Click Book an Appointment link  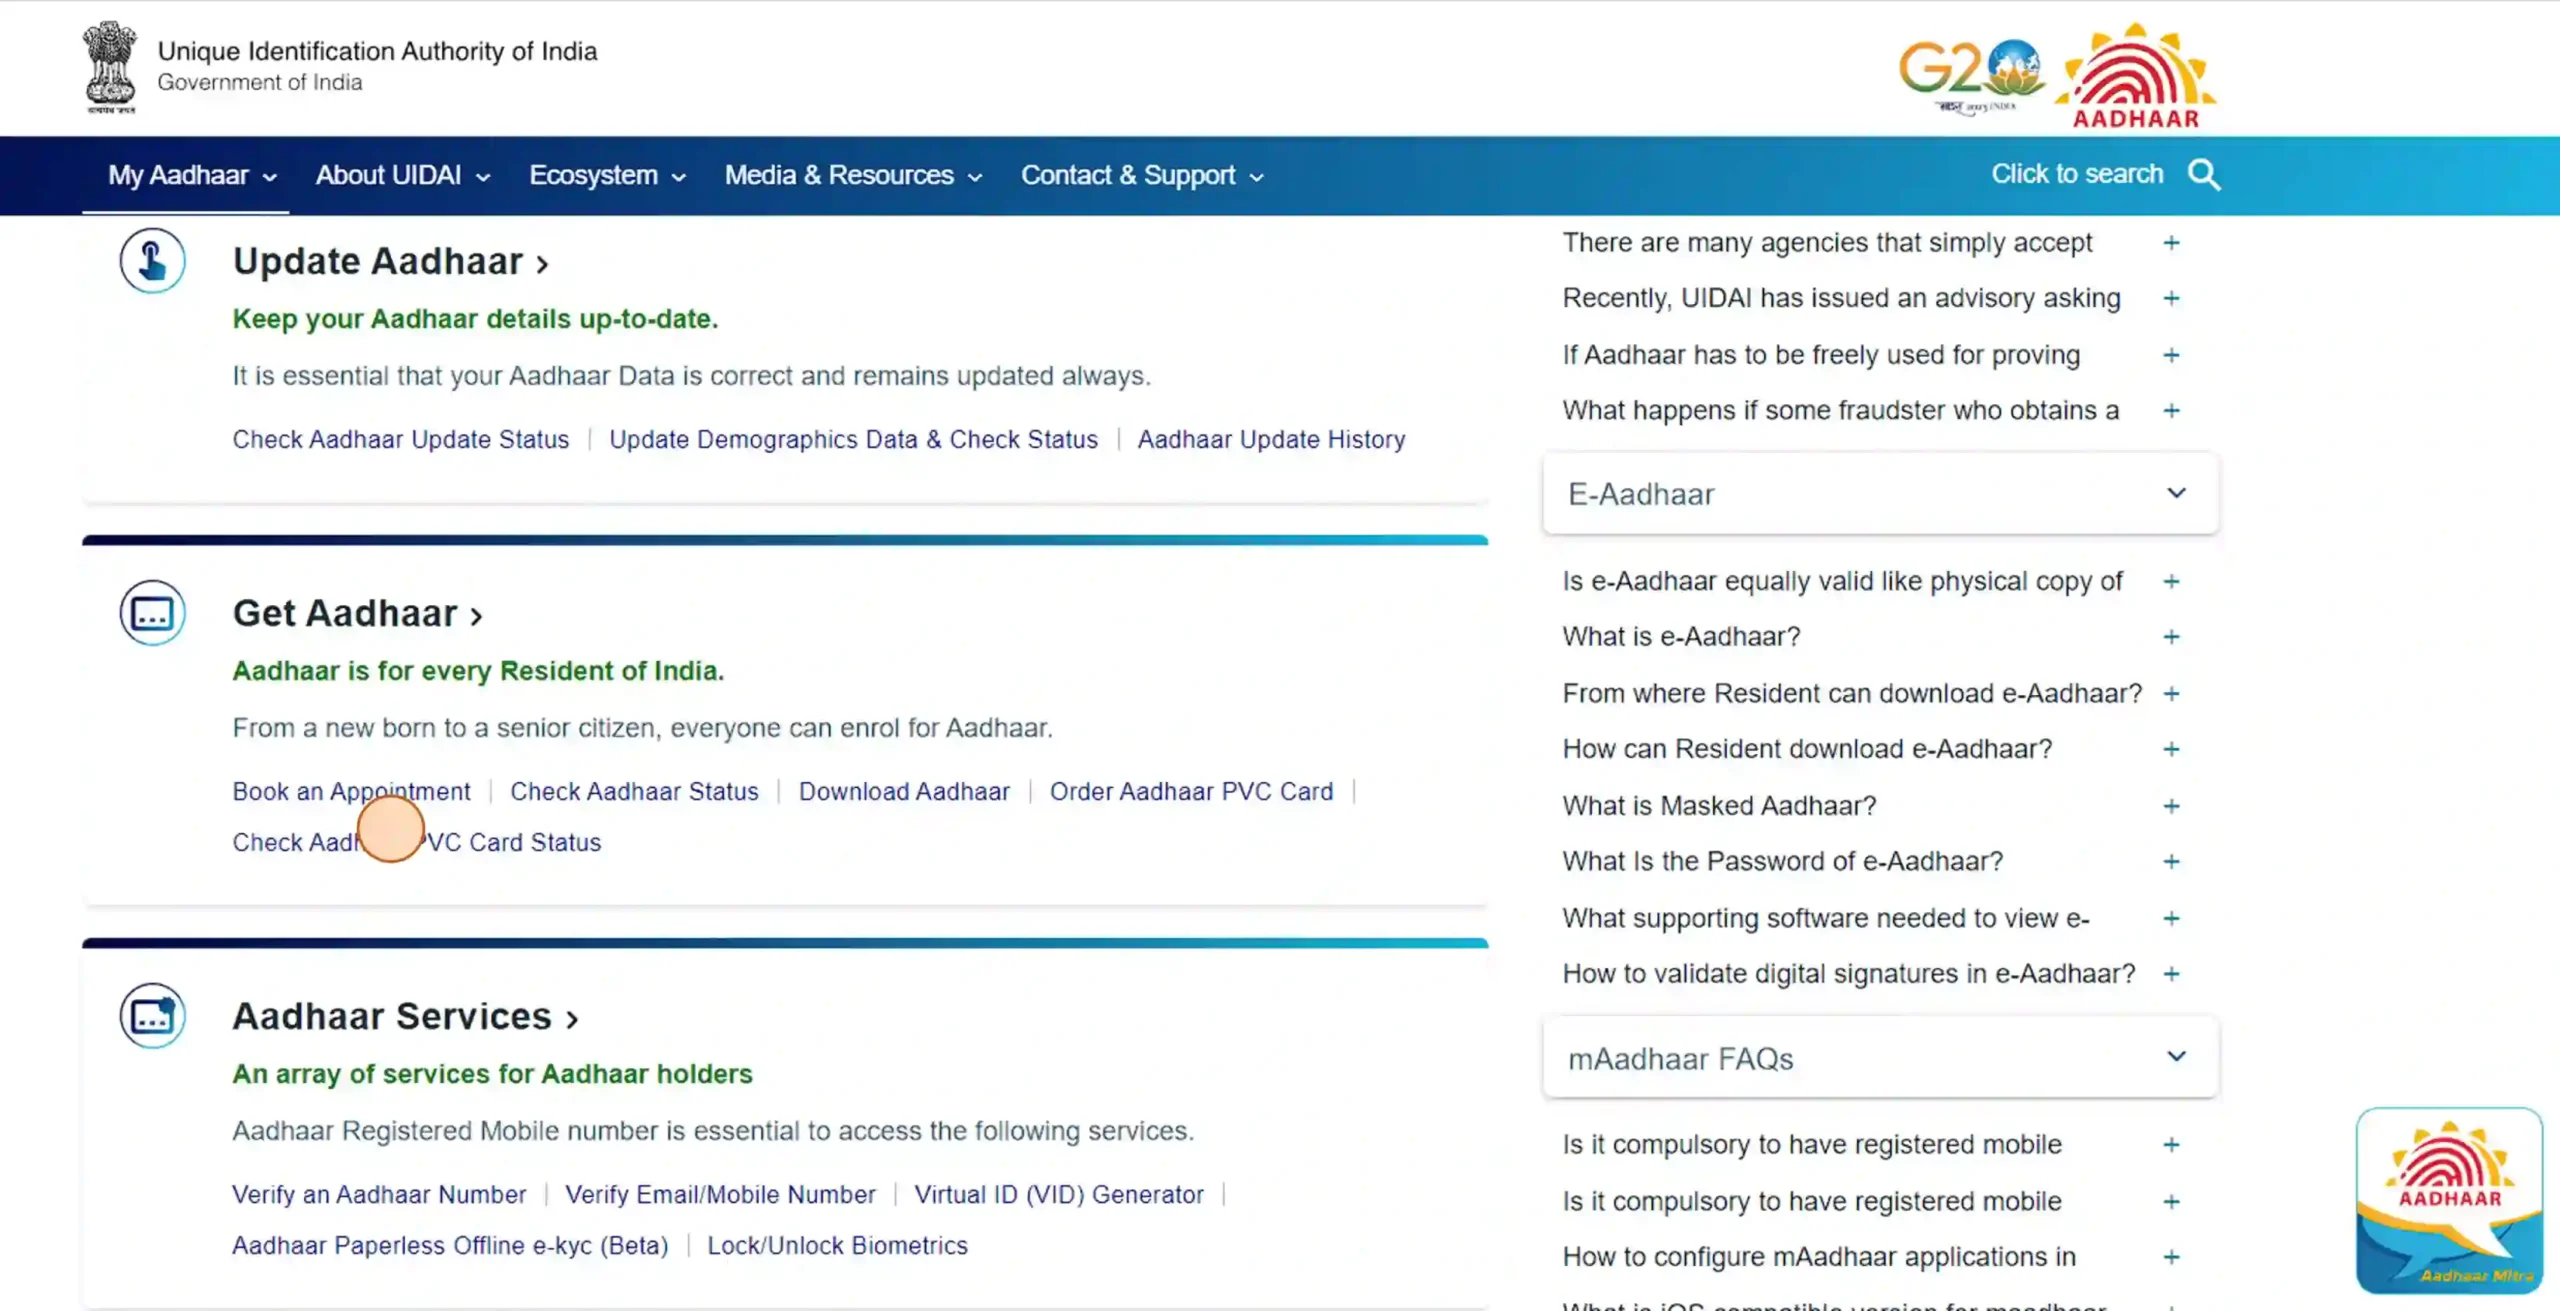pyautogui.click(x=351, y=791)
